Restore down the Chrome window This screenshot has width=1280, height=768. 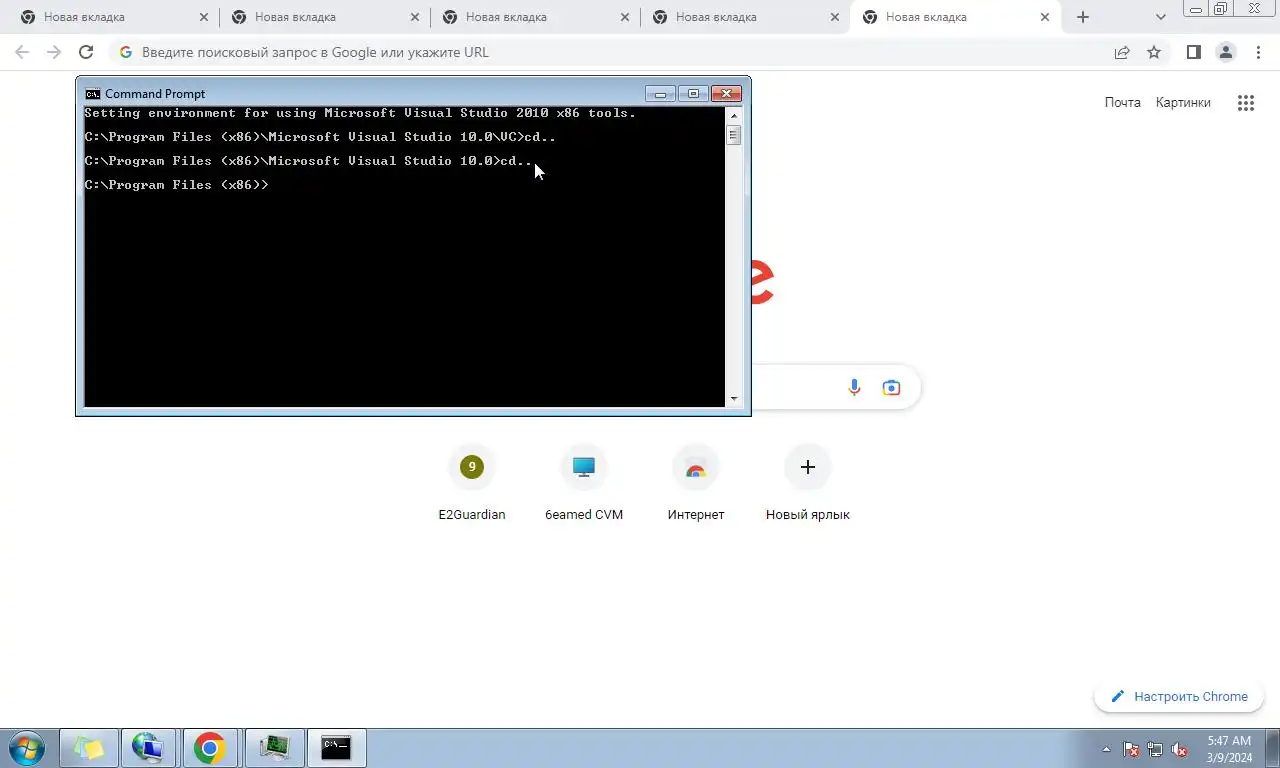click(x=1221, y=8)
